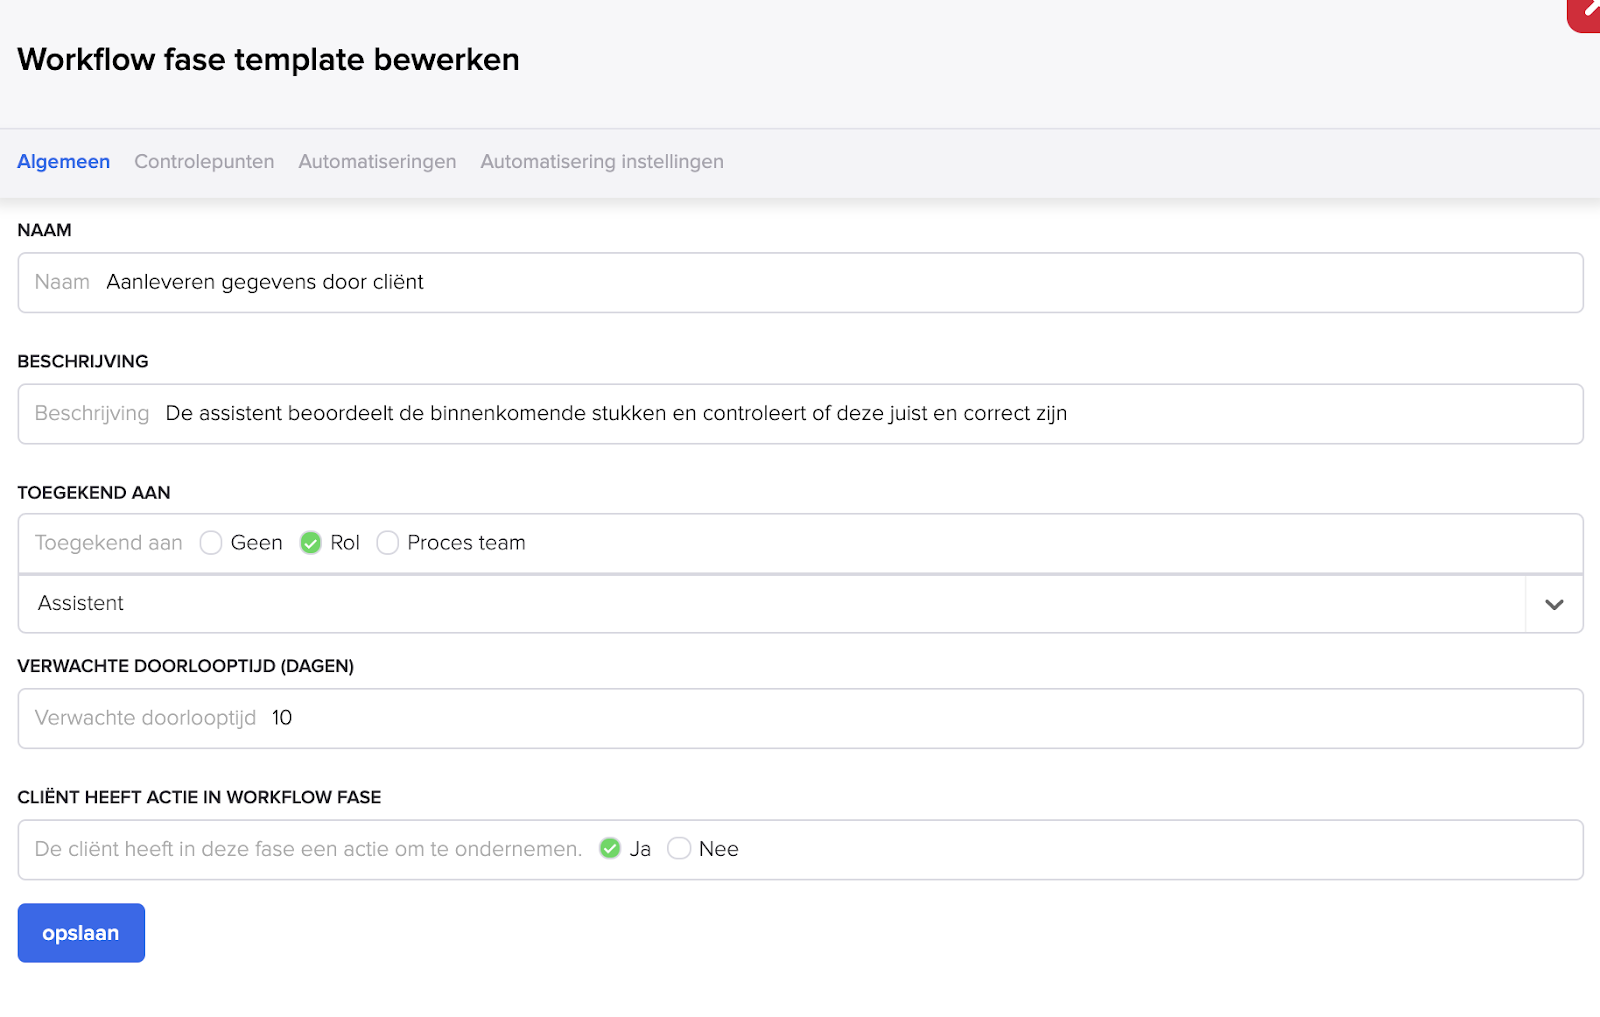Go to Automatisering instellingen tab

click(x=602, y=162)
